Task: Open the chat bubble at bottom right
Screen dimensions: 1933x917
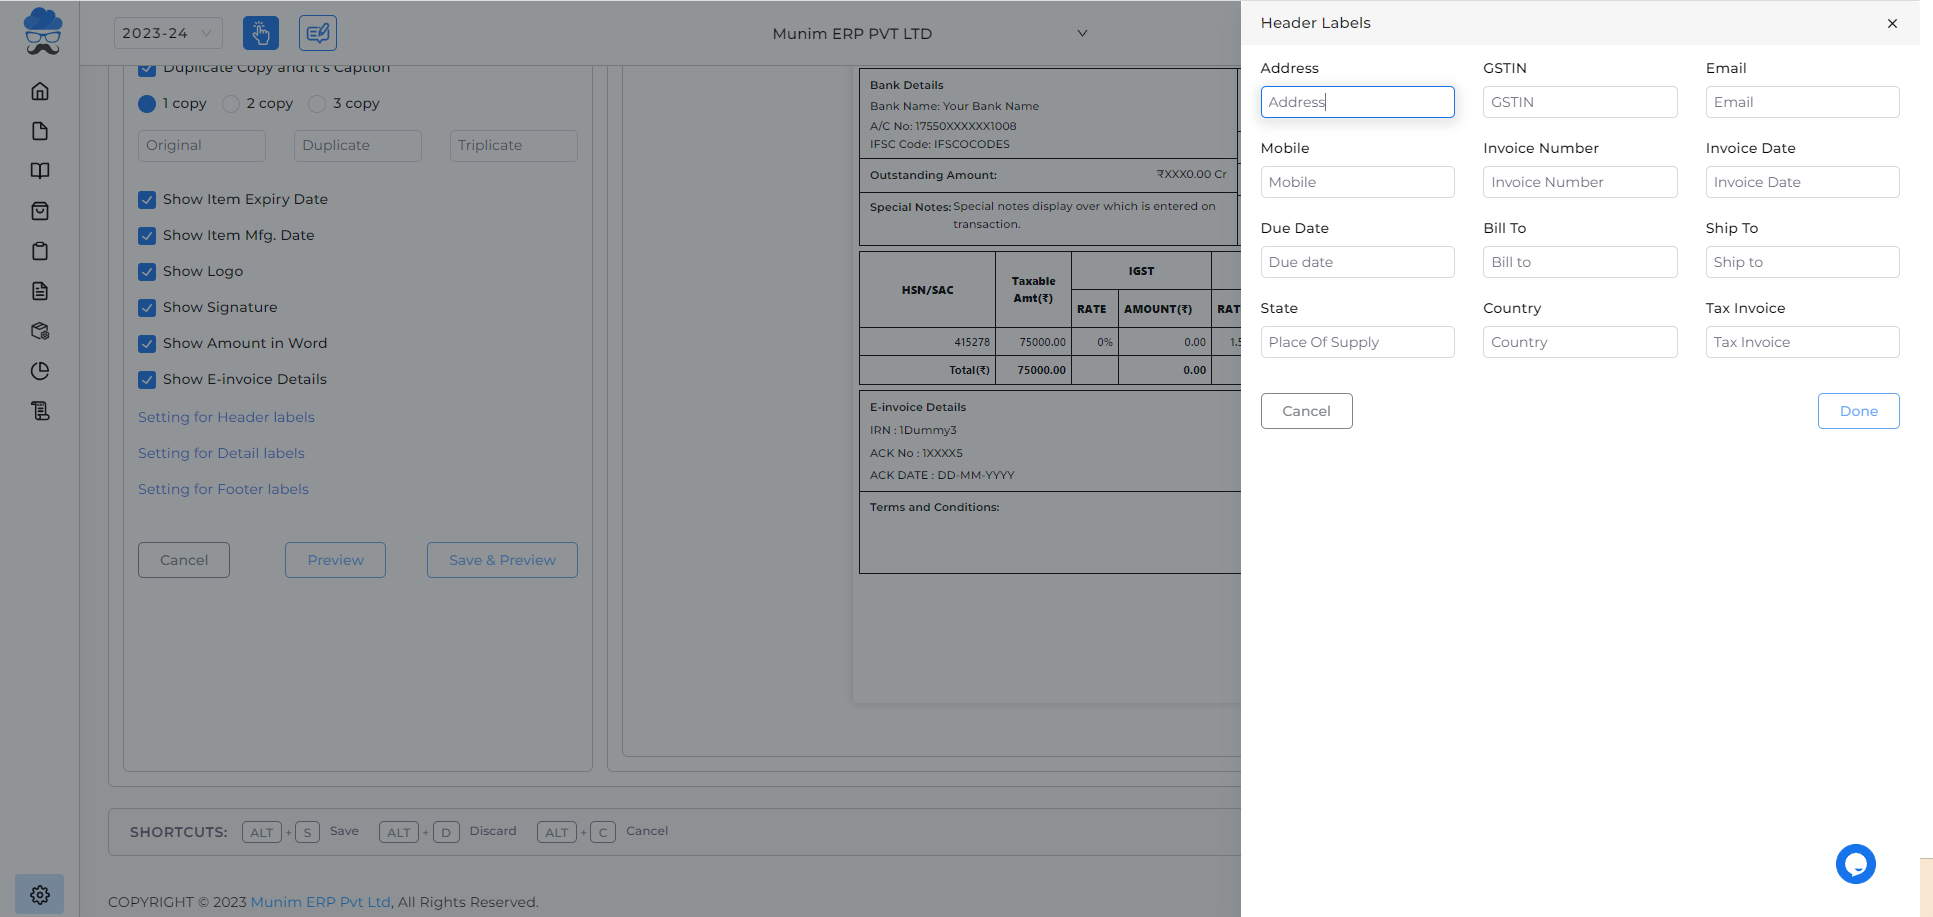Action: pos(1856,864)
